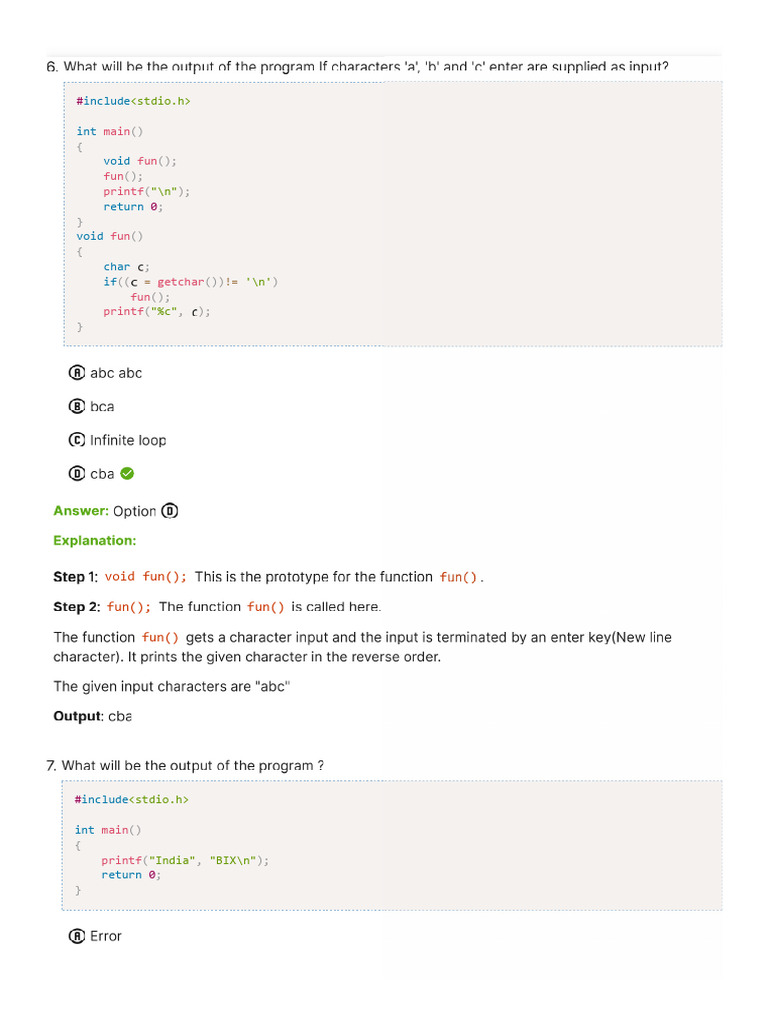Click the green 'Explanation:' heading
Image resolution: width=768 pixels, height=1024 pixels.
[95, 541]
